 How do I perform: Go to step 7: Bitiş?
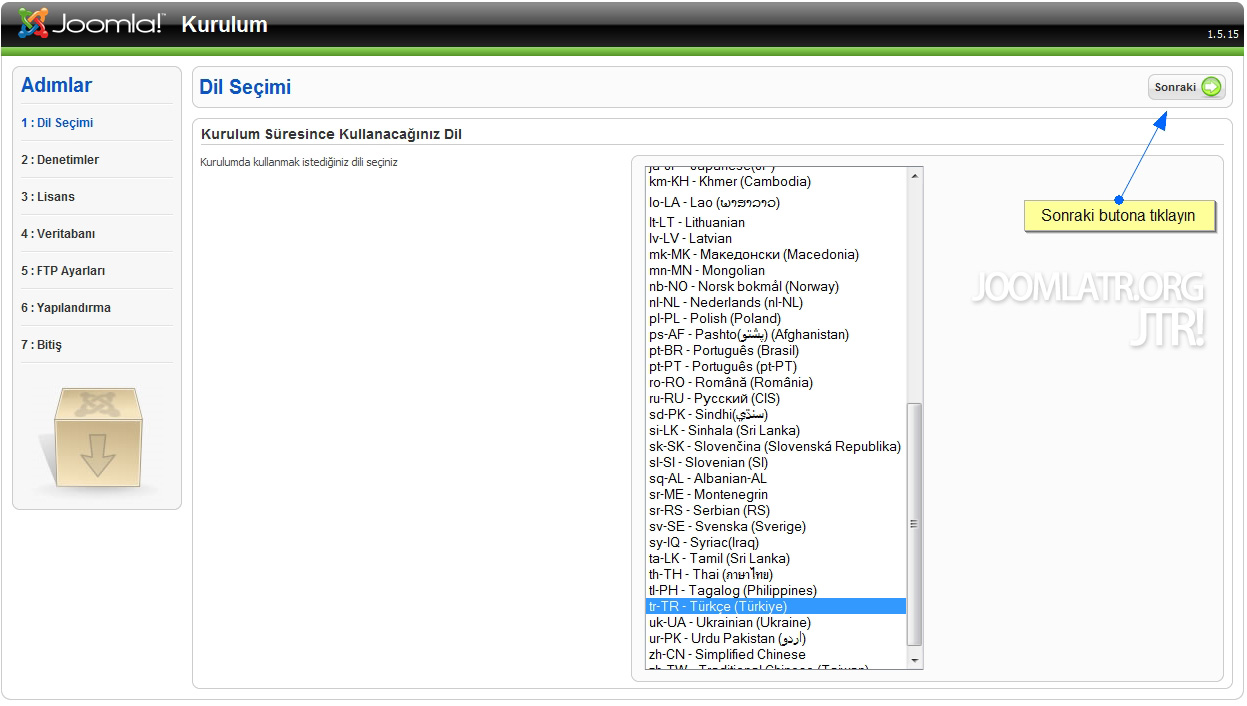42,345
